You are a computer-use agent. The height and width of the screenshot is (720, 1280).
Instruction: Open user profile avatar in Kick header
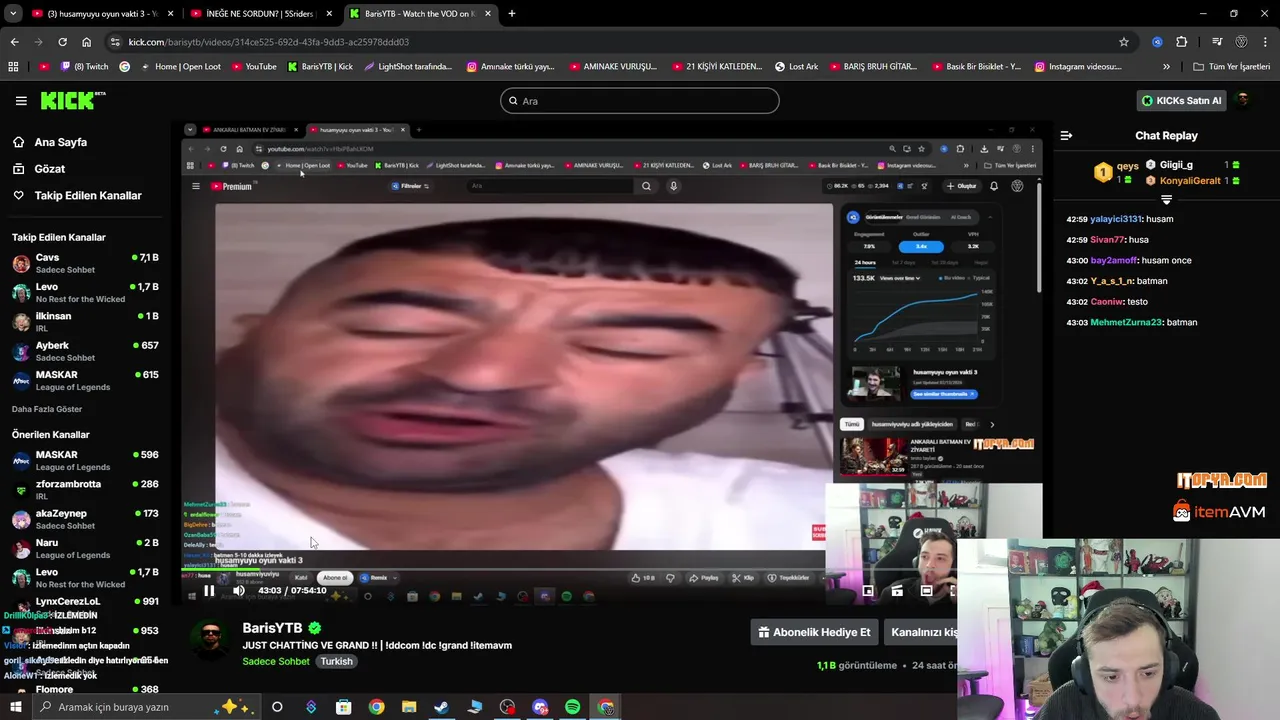[x=1243, y=100]
